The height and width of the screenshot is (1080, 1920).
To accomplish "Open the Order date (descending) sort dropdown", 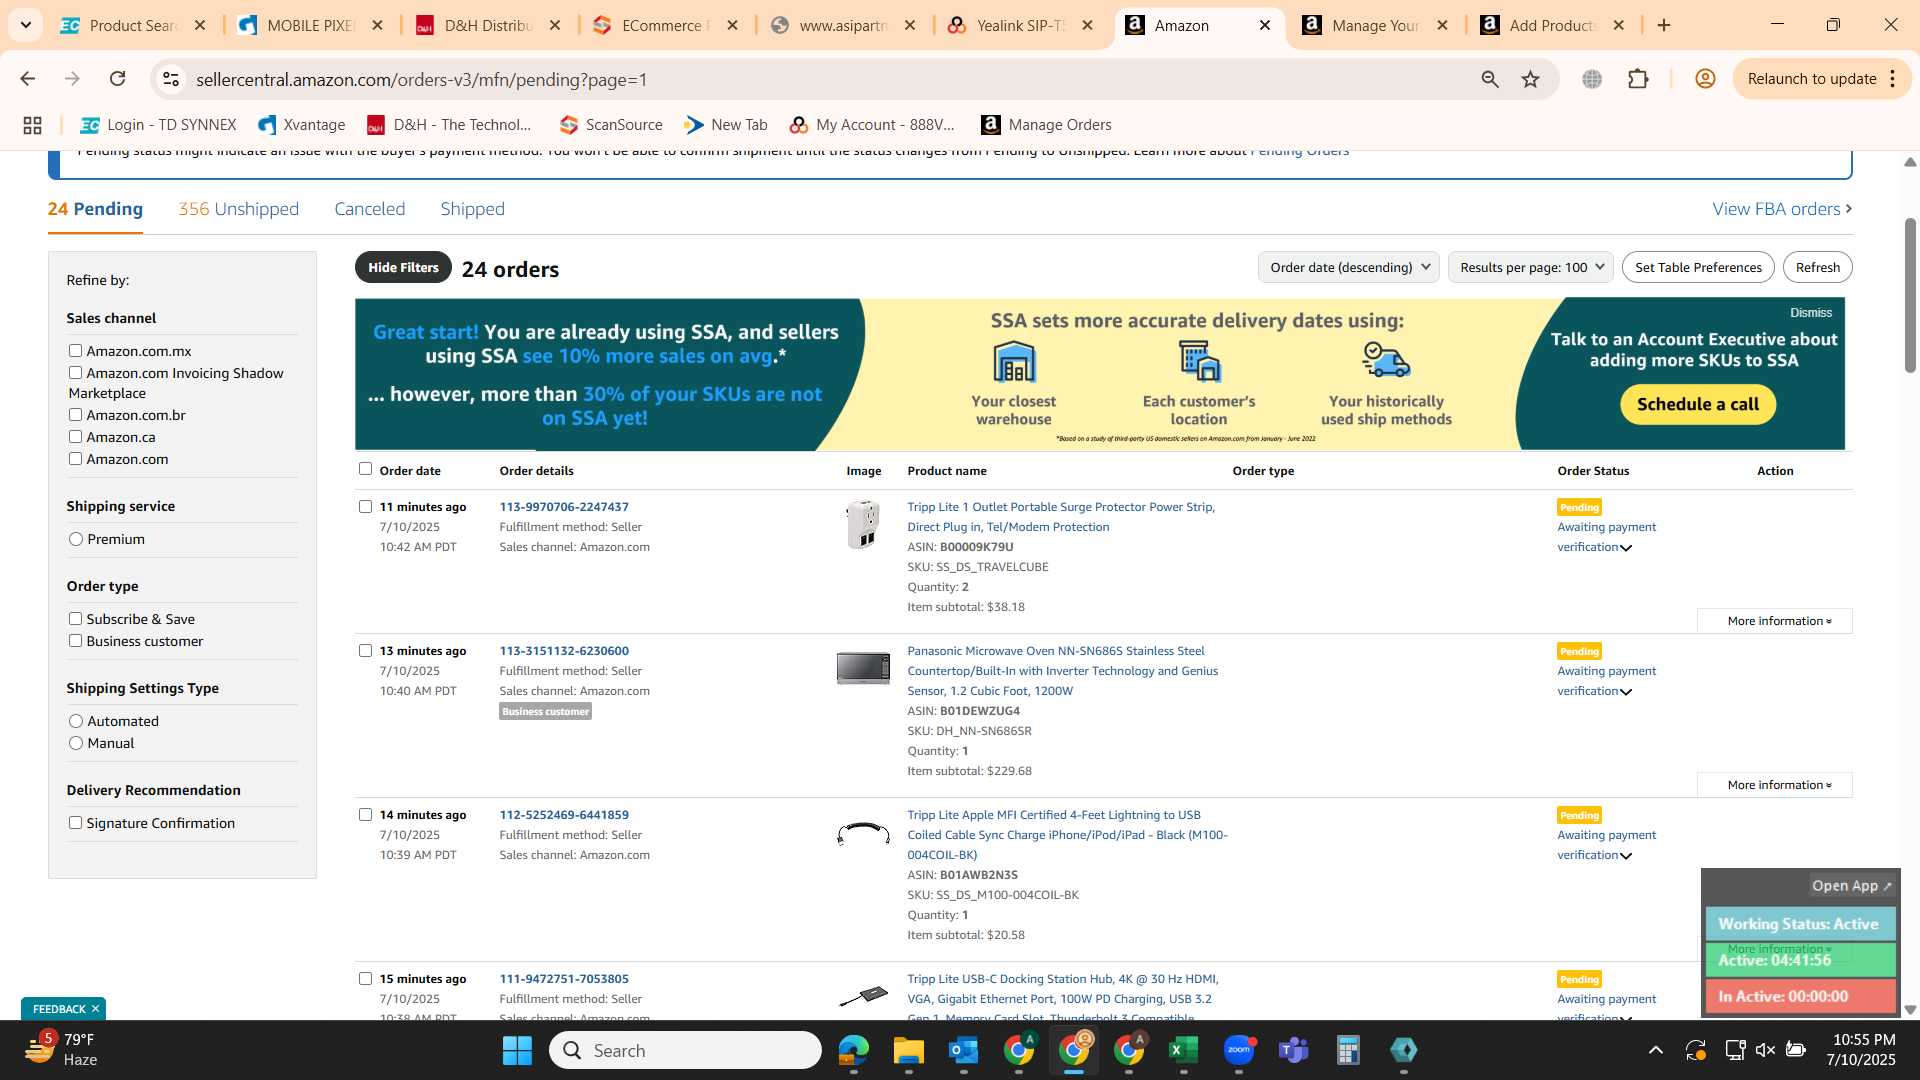I will [1348, 267].
